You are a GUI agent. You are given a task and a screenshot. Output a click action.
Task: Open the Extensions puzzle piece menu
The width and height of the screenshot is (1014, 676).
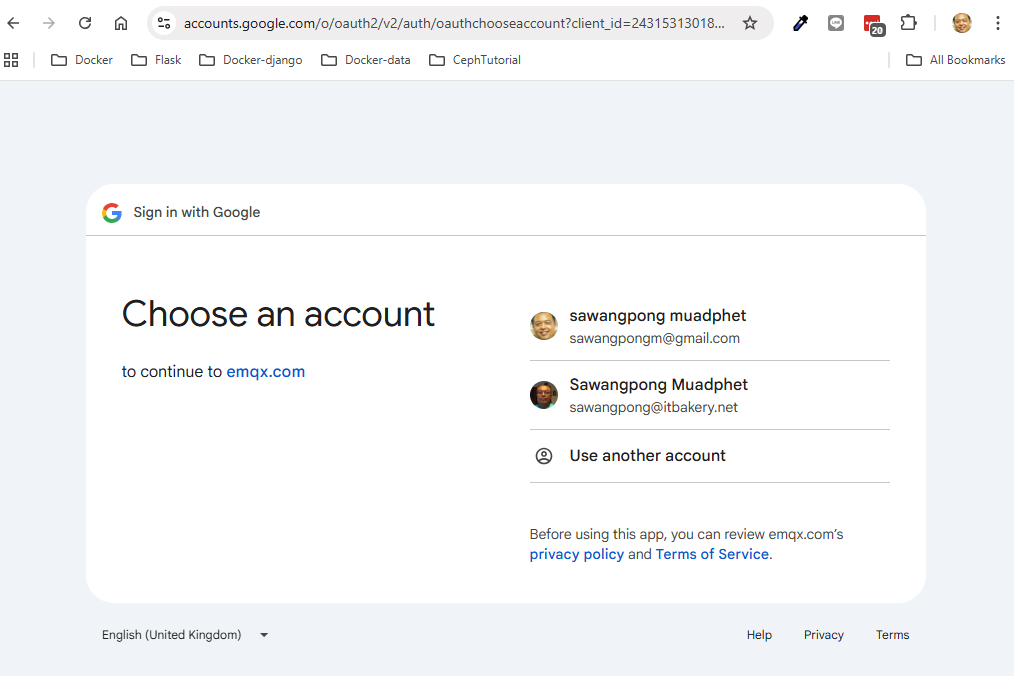(x=908, y=23)
